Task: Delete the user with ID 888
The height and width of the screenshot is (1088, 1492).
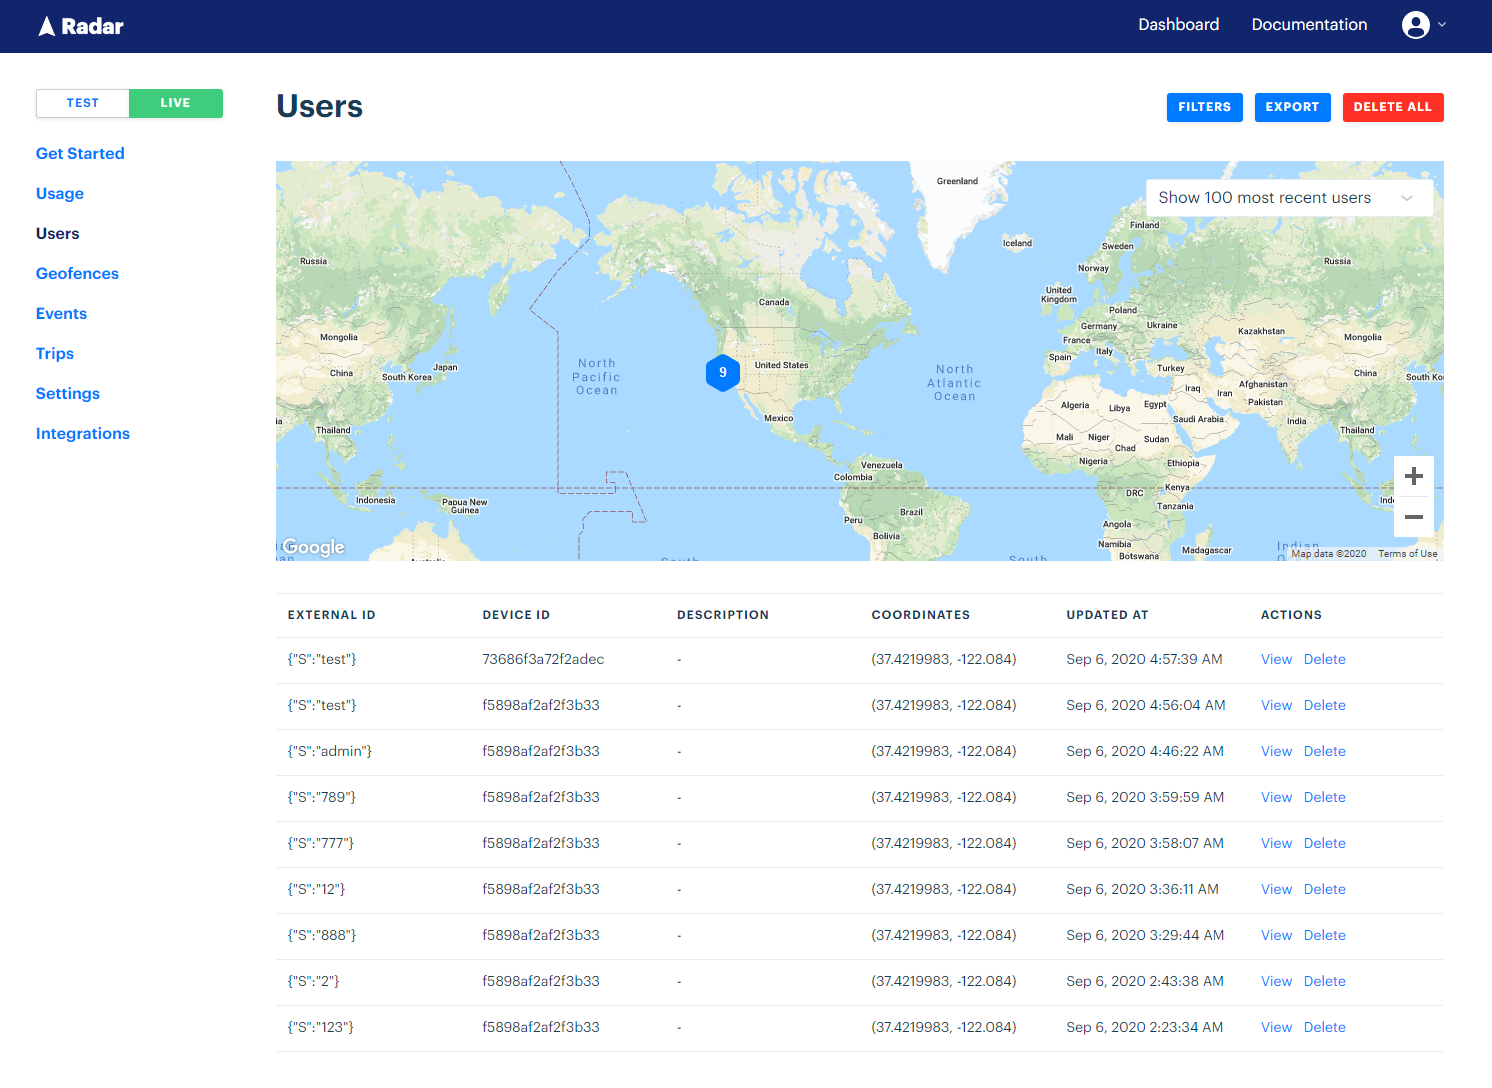Action: (x=1324, y=935)
